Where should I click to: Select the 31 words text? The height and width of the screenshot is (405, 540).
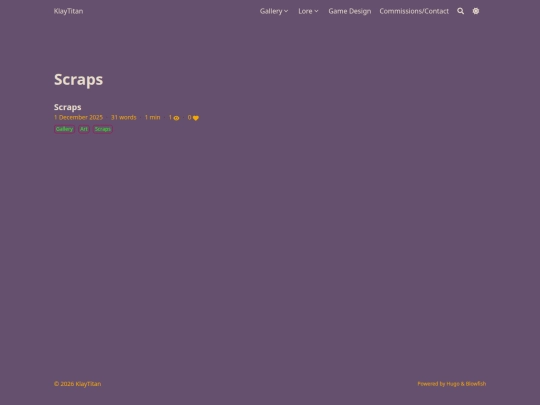point(124,117)
